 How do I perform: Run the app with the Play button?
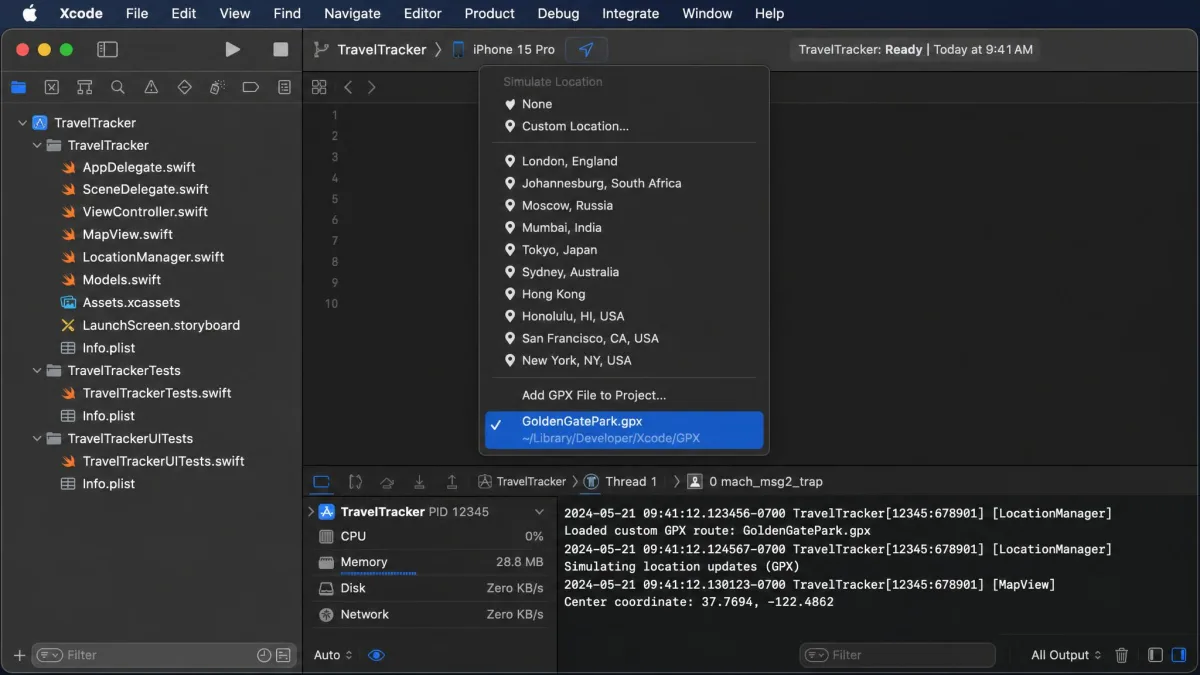[232, 49]
